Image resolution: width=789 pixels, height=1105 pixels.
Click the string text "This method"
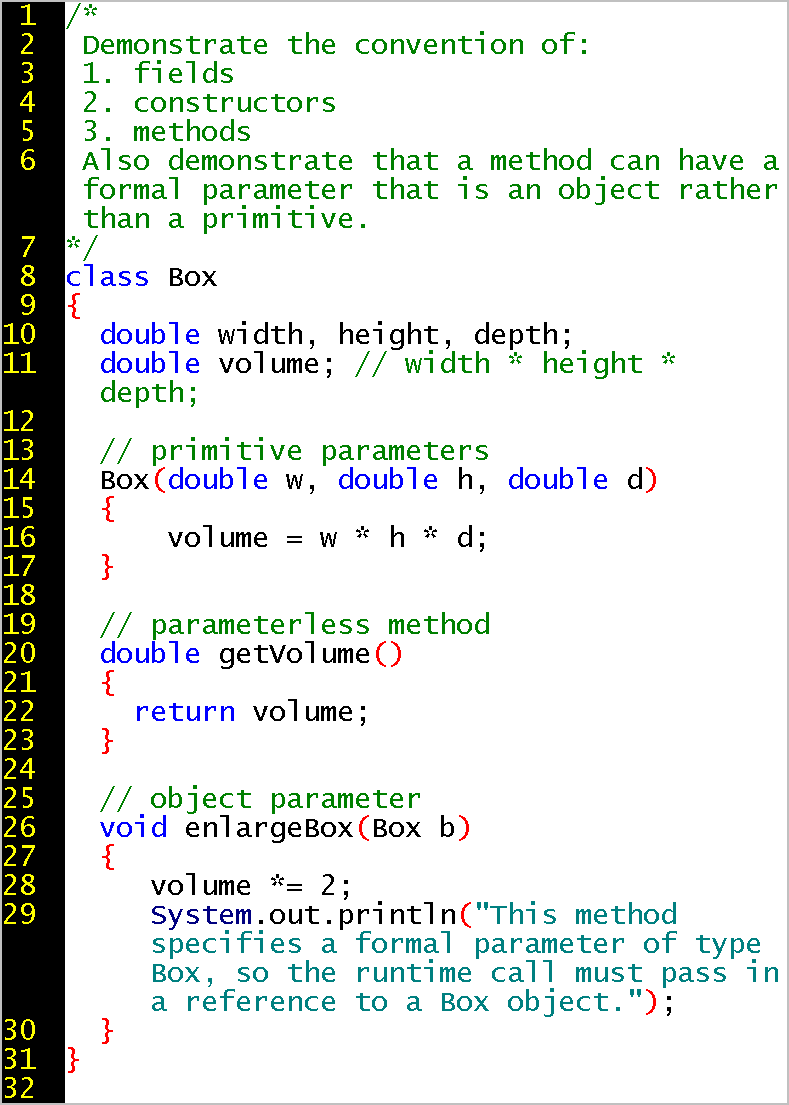[x=583, y=915]
